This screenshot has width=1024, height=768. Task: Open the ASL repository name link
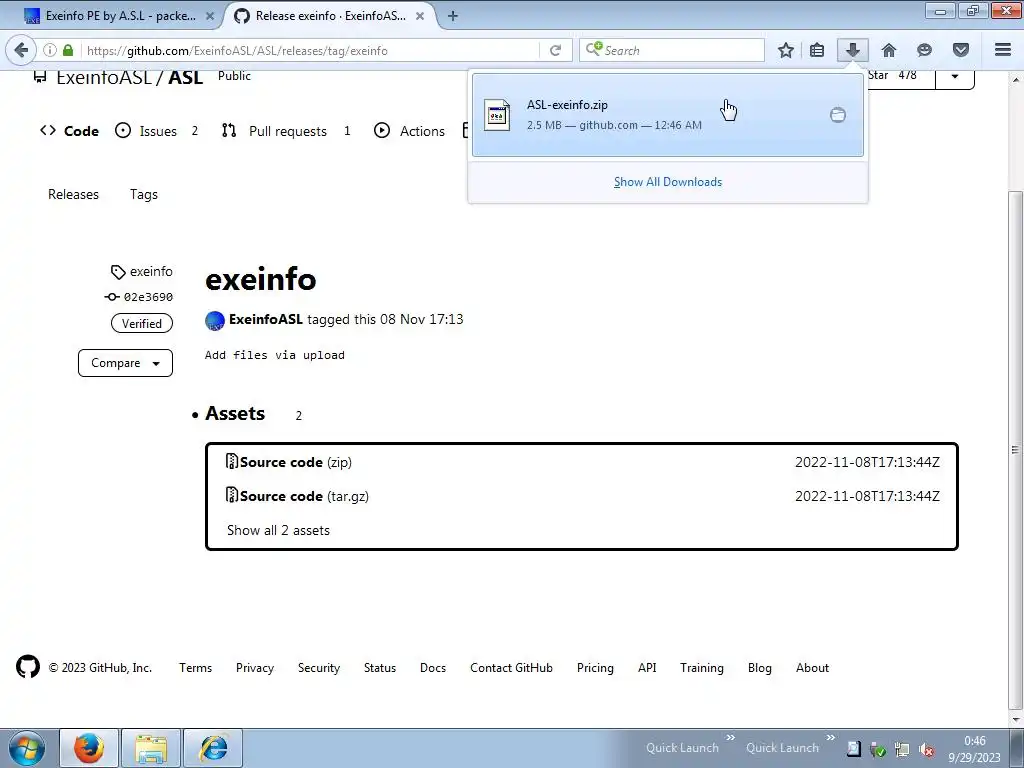[185, 77]
